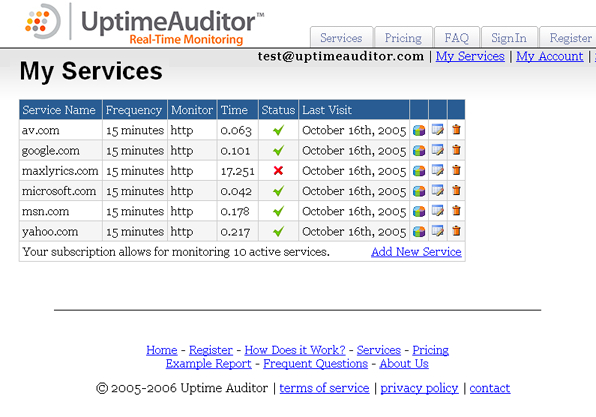Follow the My Services header link
The width and height of the screenshot is (596, 417).
(470, 56)
